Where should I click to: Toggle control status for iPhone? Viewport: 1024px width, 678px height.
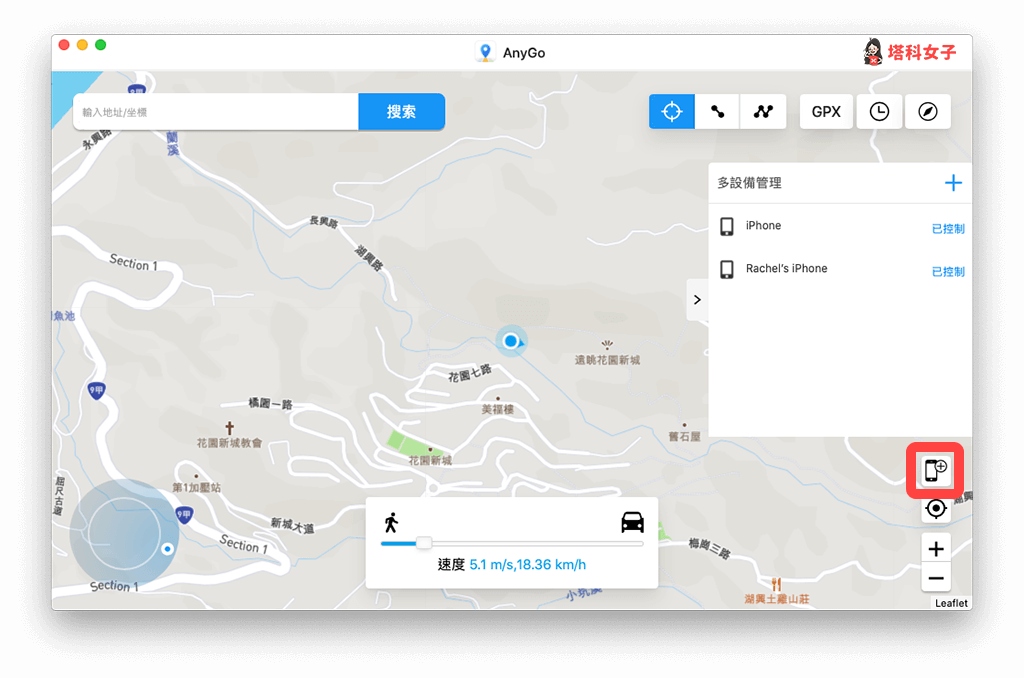pyautogui.click(x=948, y=229)
